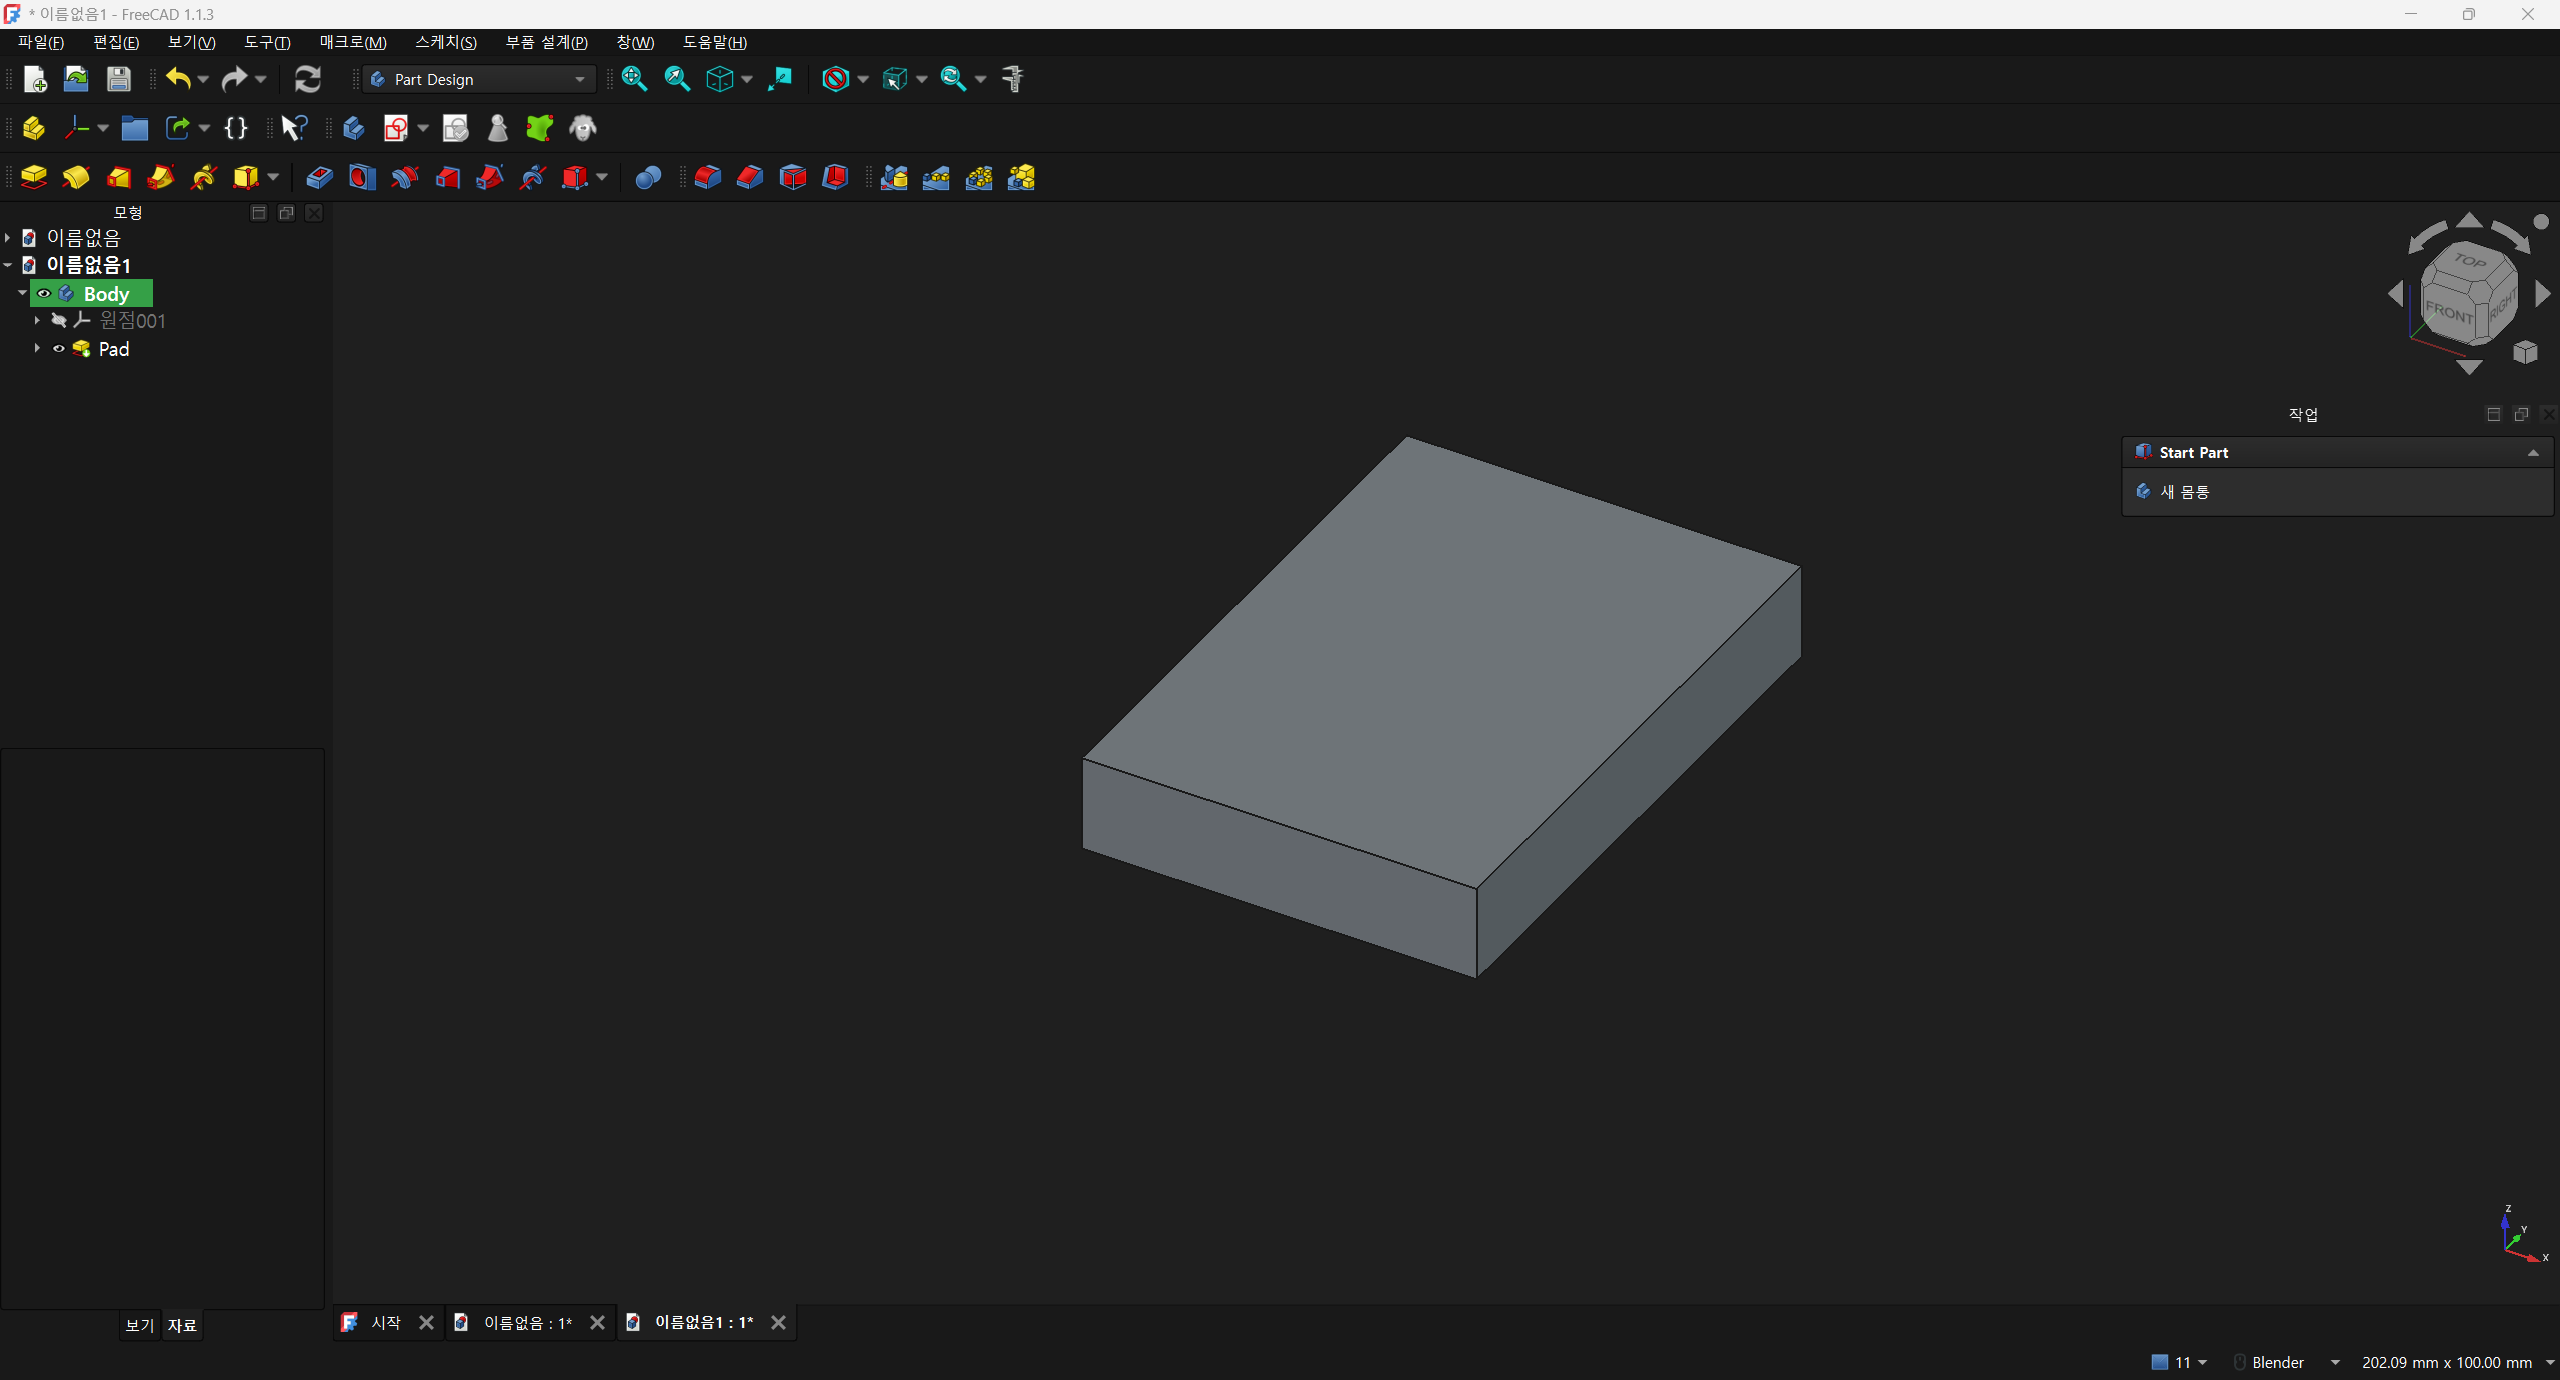The height and width of the screenshot is (1380, 2560).
Task: Open the Boolean operation tool
Action: coord(648,178)
